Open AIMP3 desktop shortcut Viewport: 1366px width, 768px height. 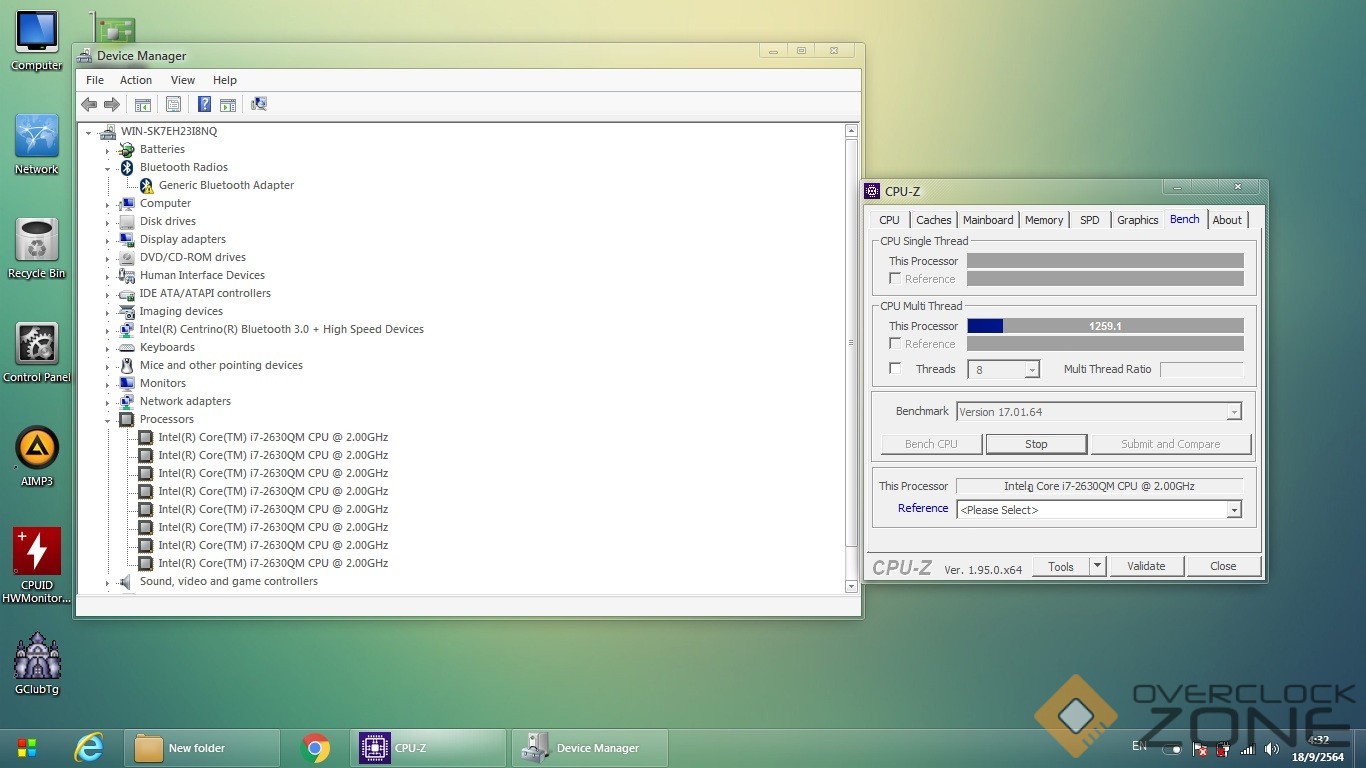pyautogui.click(x=37, y=450)
